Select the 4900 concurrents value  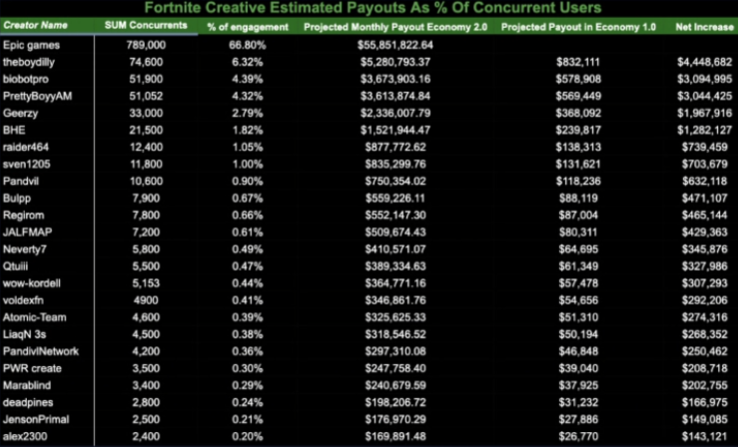point(146,300)
